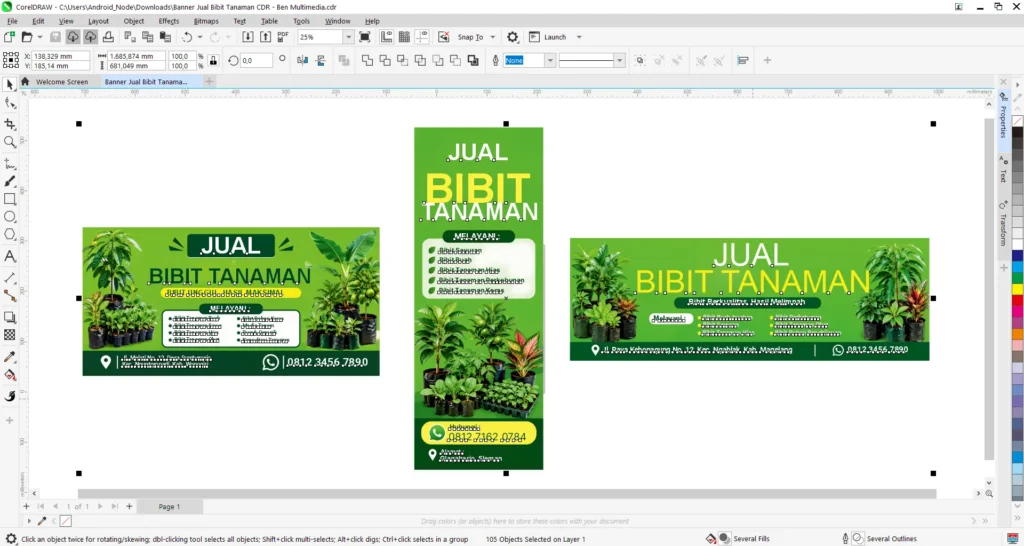Toggle the Snap Off button

tap(443, 37)
